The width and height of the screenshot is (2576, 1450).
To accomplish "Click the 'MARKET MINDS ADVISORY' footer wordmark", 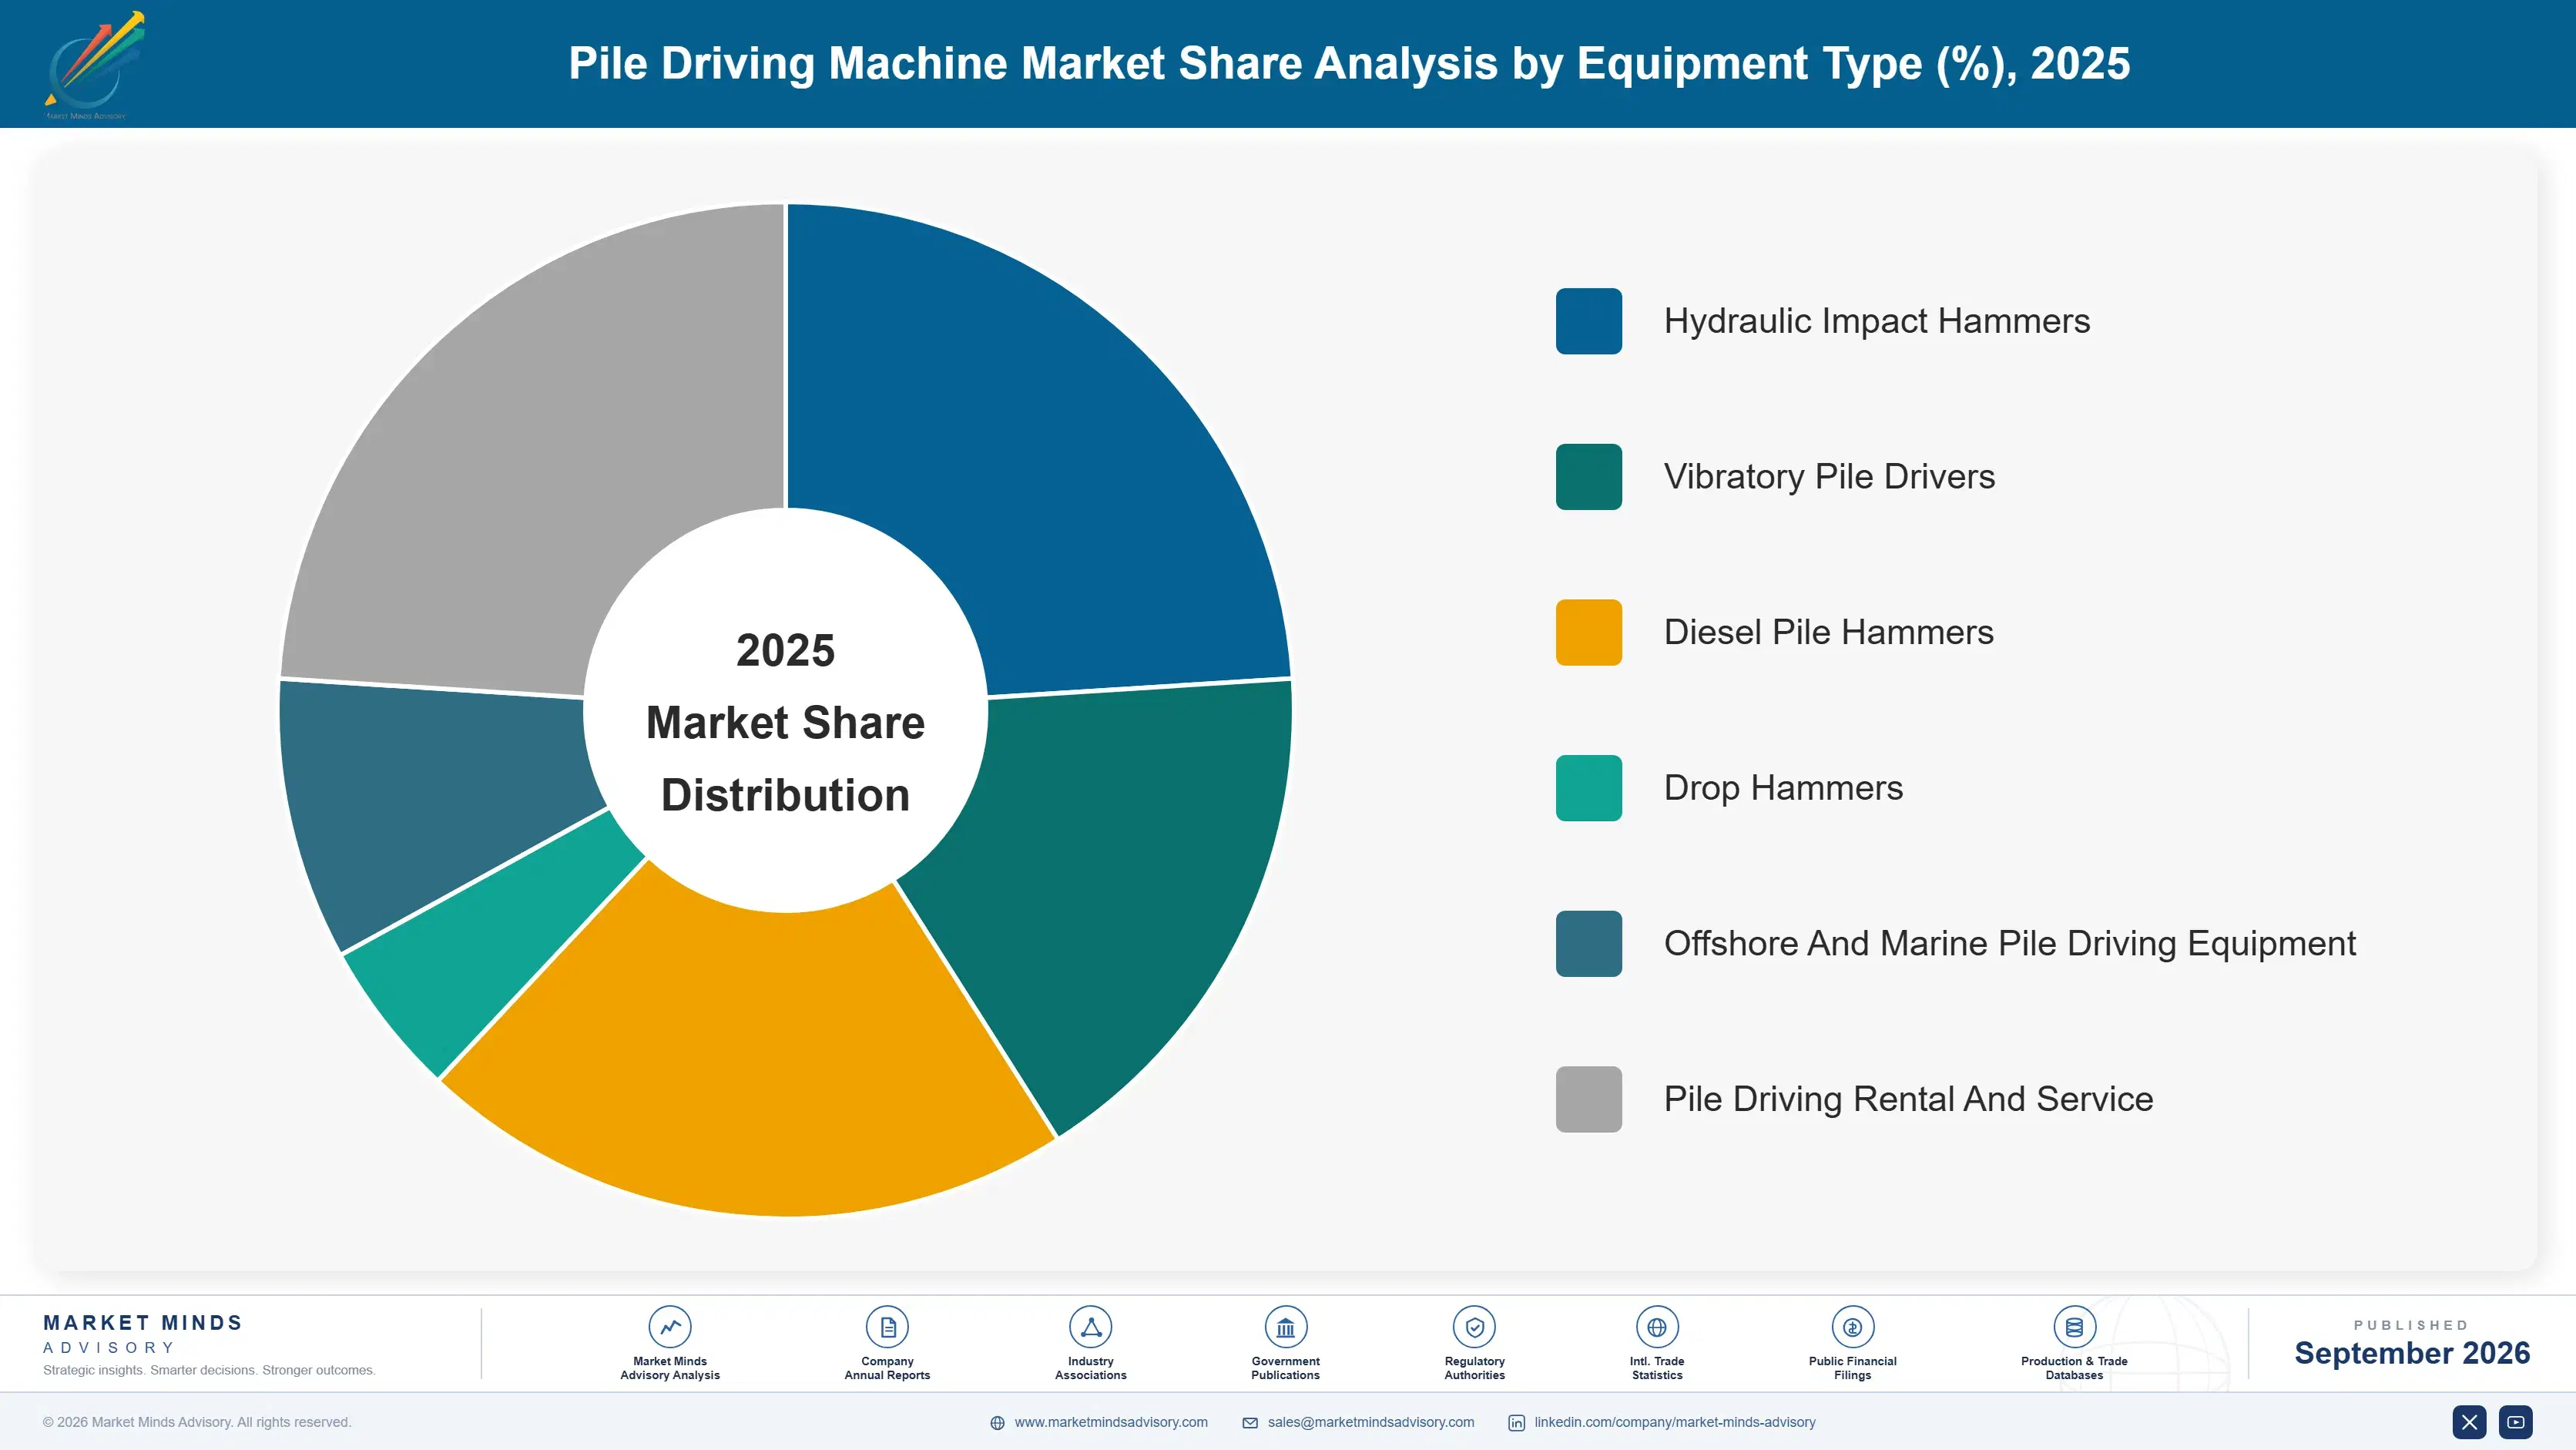I will click(x=143, y=1334).
